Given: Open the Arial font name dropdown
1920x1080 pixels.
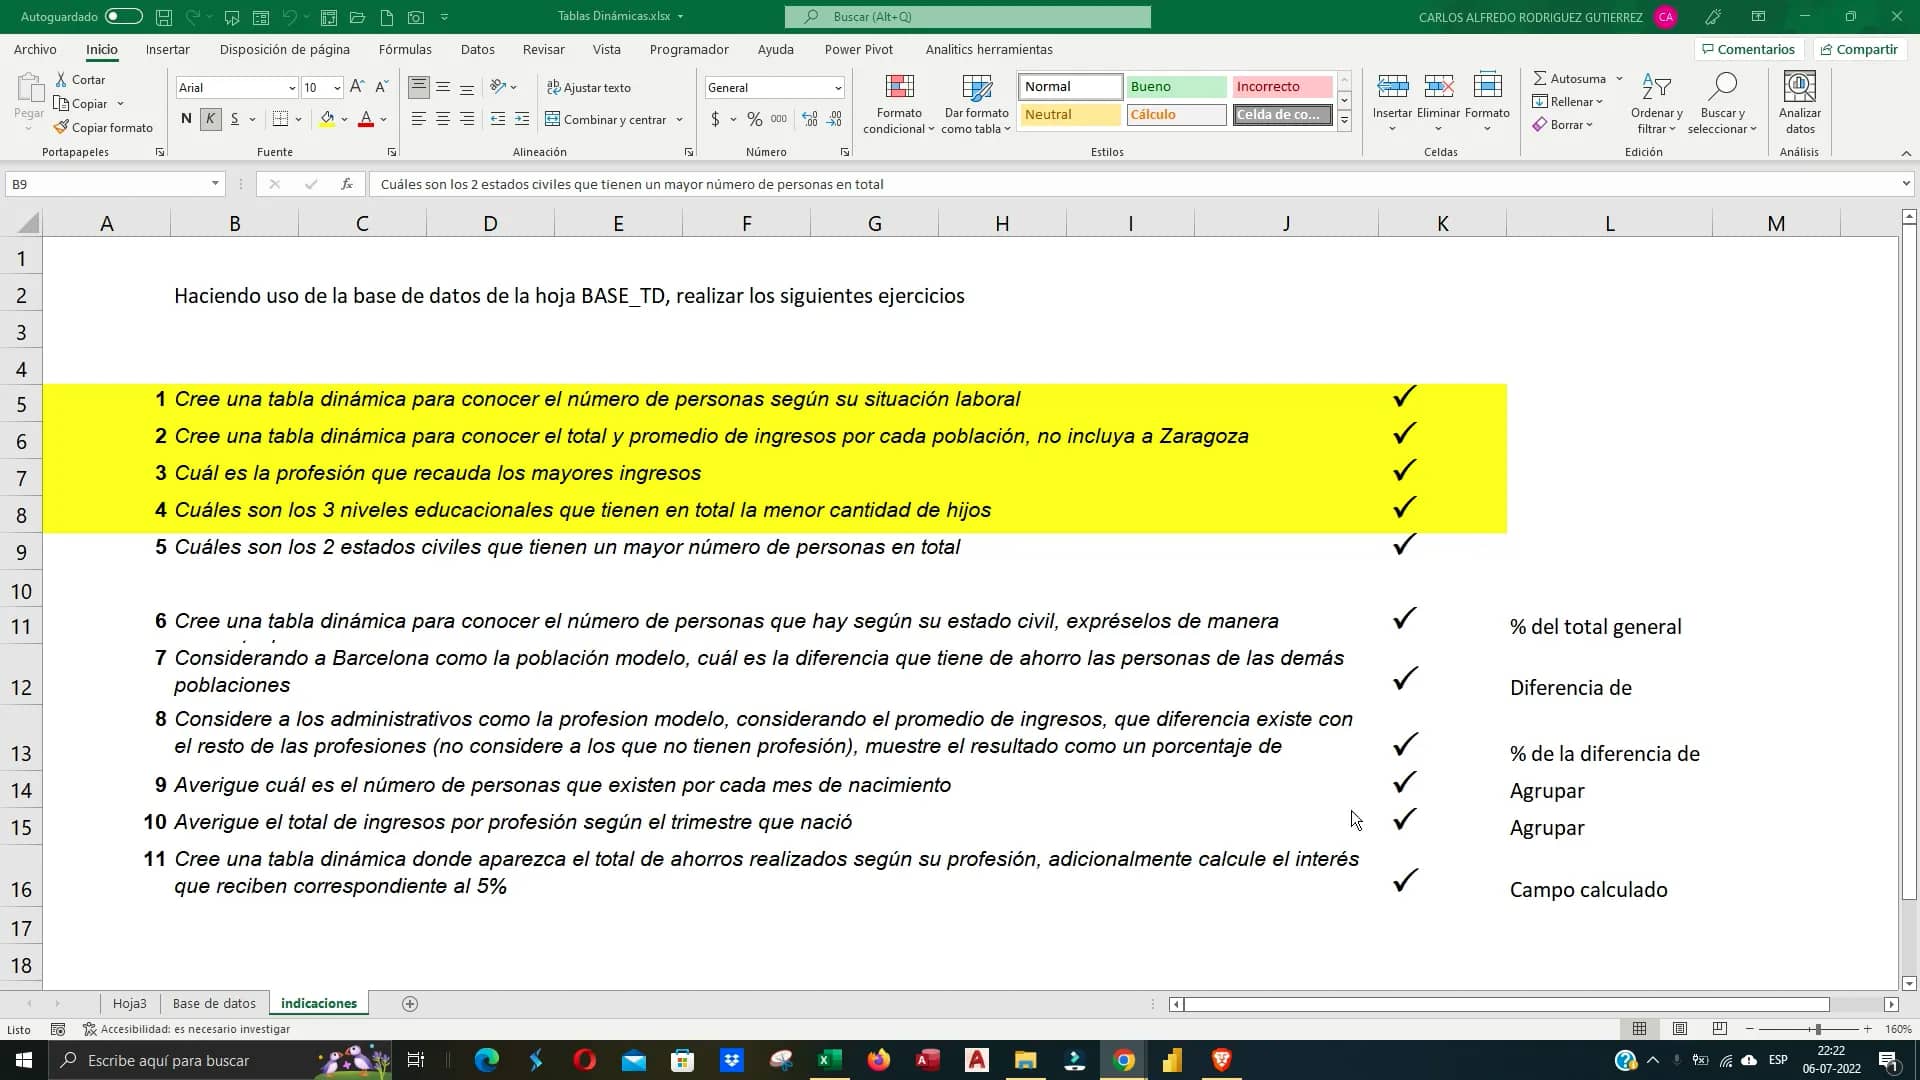Looking at the screenshot, I should click(291, 88).
